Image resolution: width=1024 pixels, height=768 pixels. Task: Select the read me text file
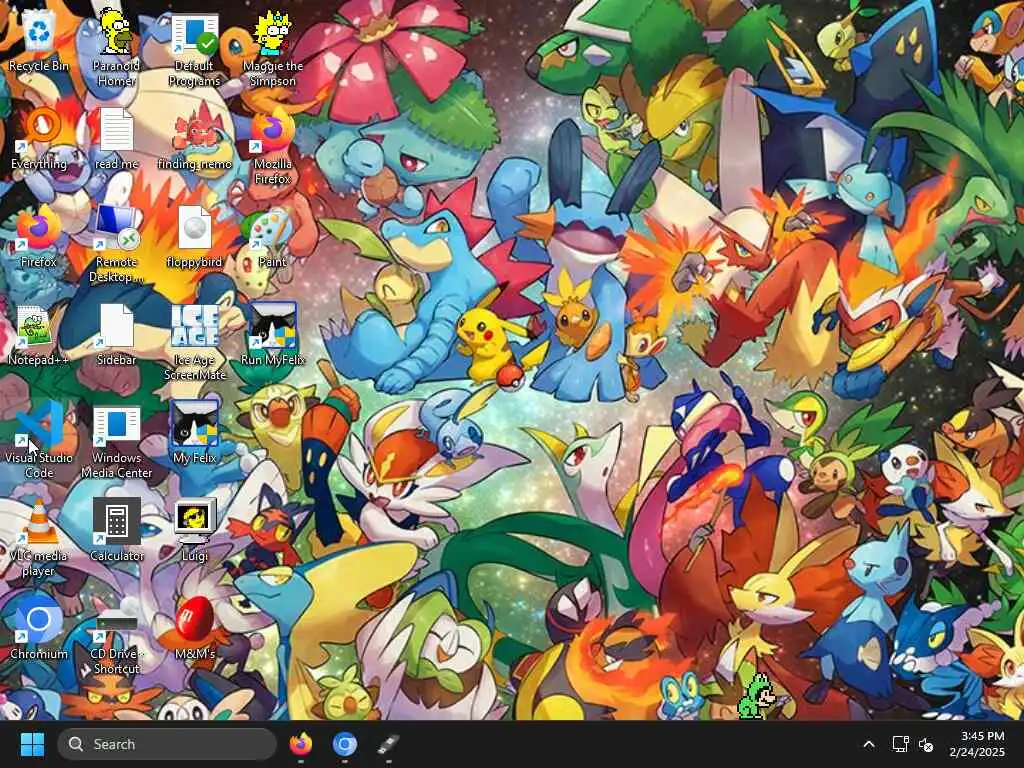tap(116, 138)
